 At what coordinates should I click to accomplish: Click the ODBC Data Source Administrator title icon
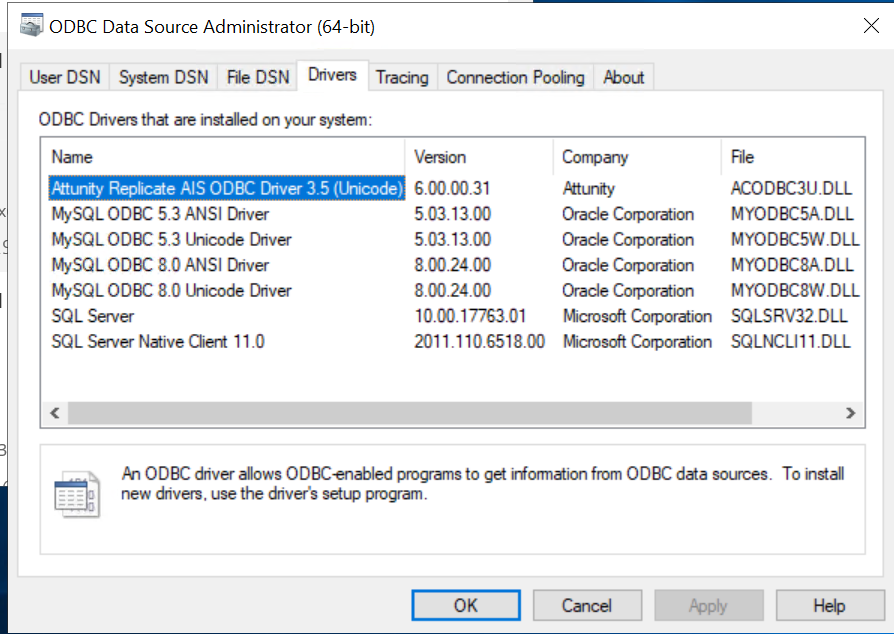pyautogui.click(x=31, y=26)
